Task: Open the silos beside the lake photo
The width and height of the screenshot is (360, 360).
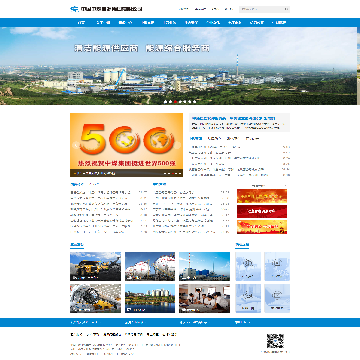Action: point(150,298)
